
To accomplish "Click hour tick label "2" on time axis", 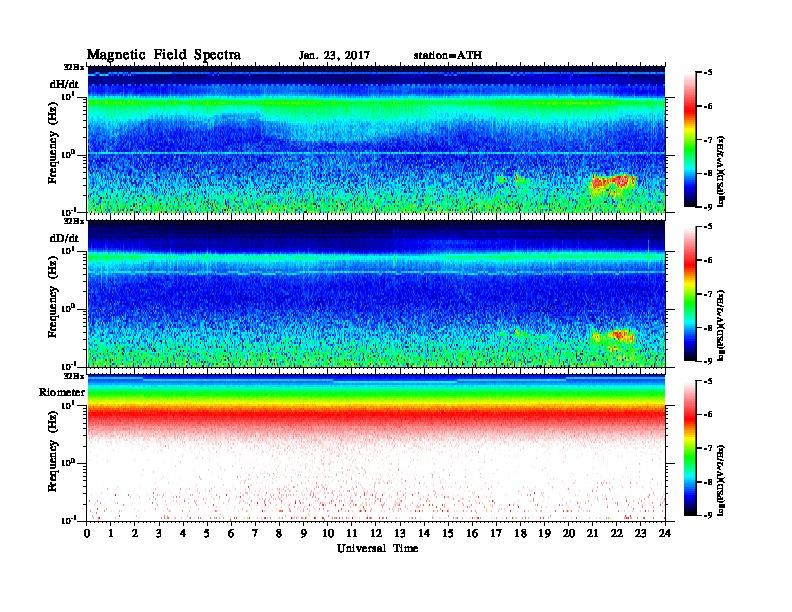I will 135,534.
